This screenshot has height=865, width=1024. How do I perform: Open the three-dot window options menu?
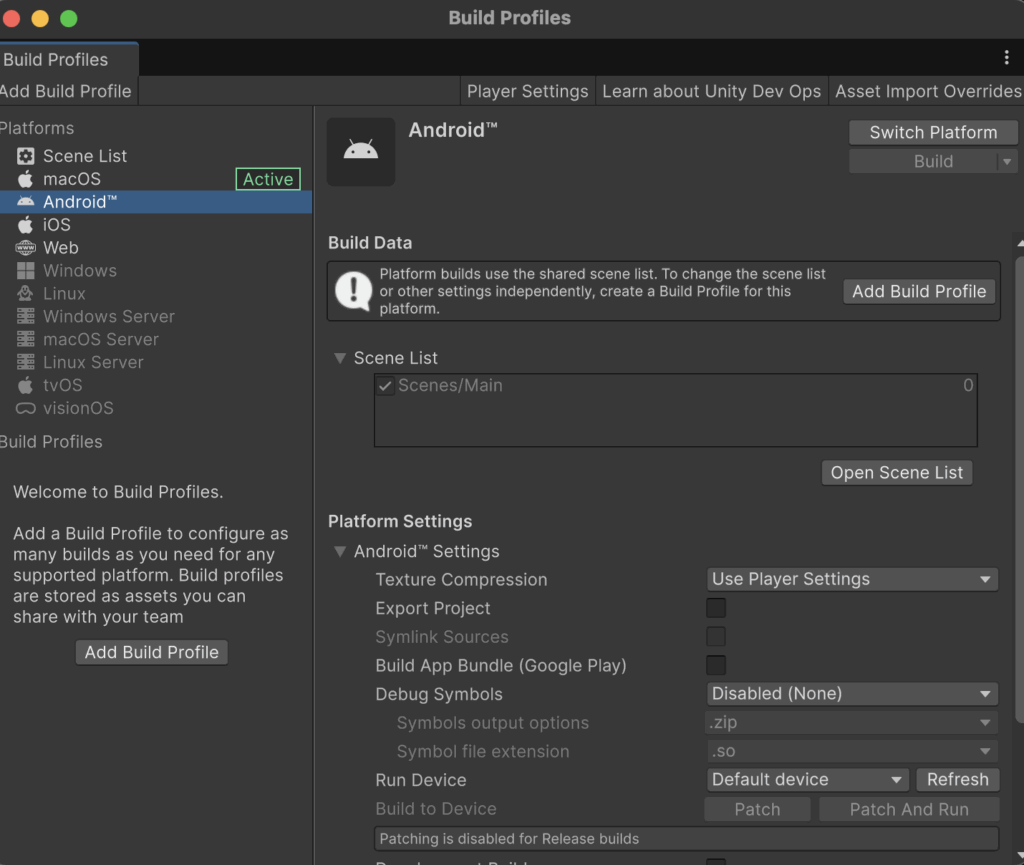coord(1006,57)
